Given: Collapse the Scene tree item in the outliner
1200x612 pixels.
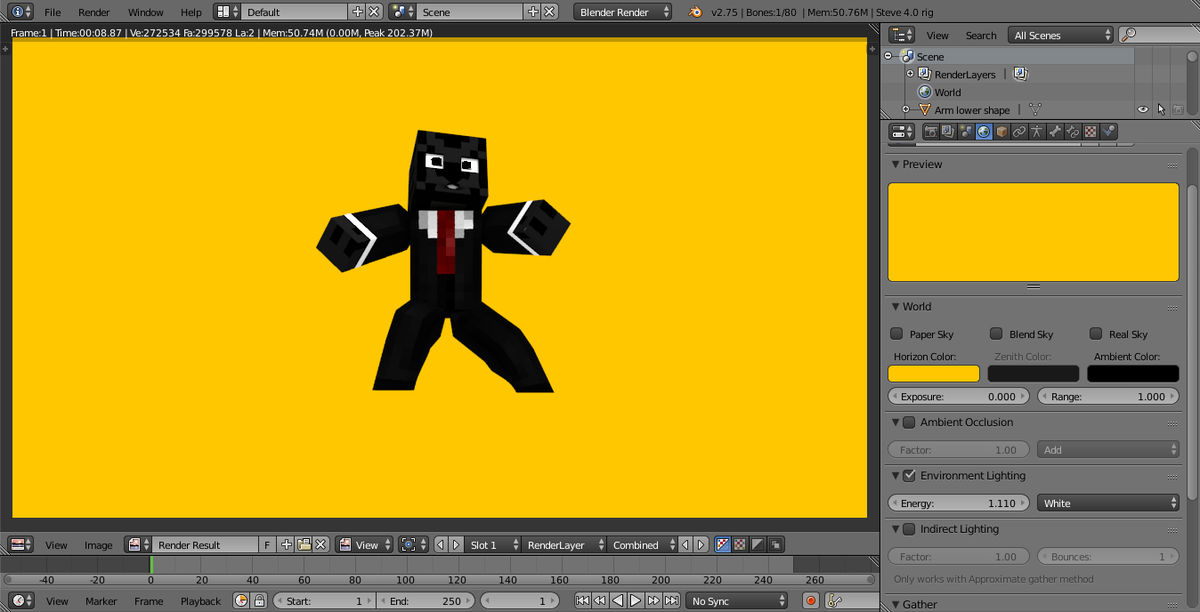Looking at the screenshot, I should click(x=889, y=56).
